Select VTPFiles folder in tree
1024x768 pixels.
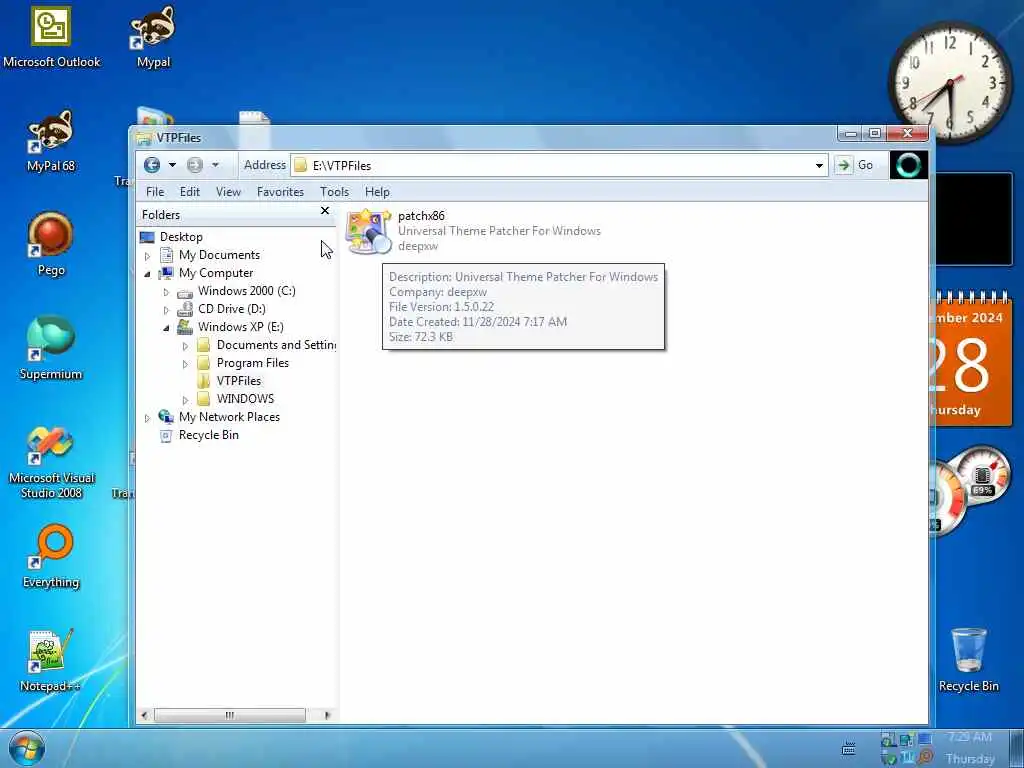coord(239,381)
